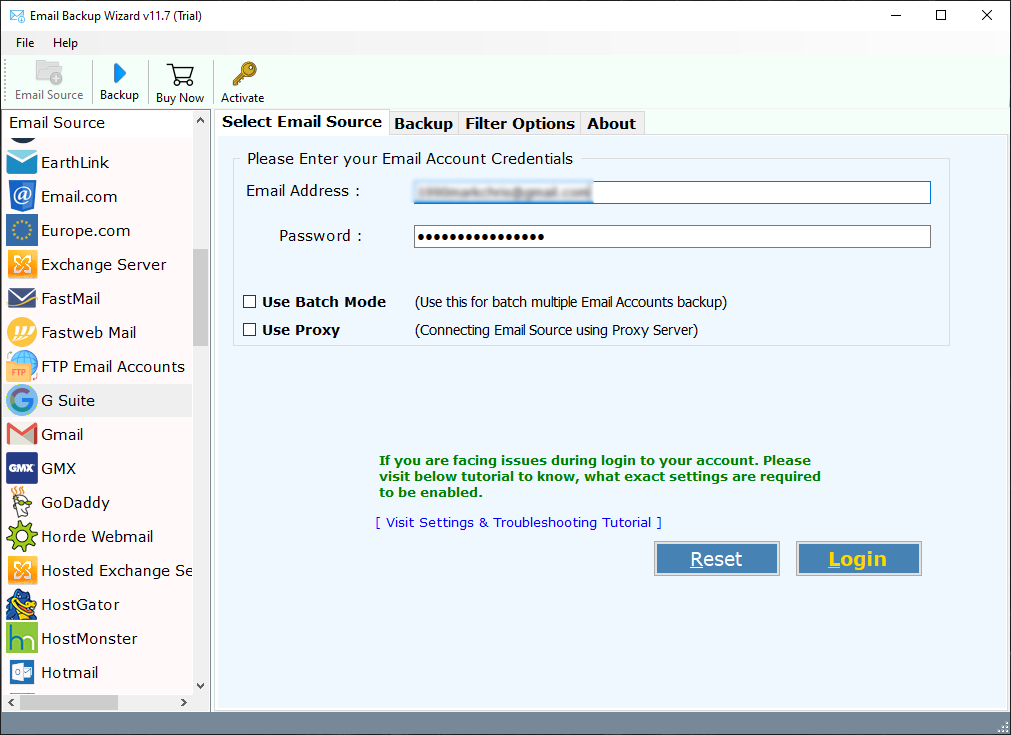Select the Fastweb Mail icon

[22, 332]
